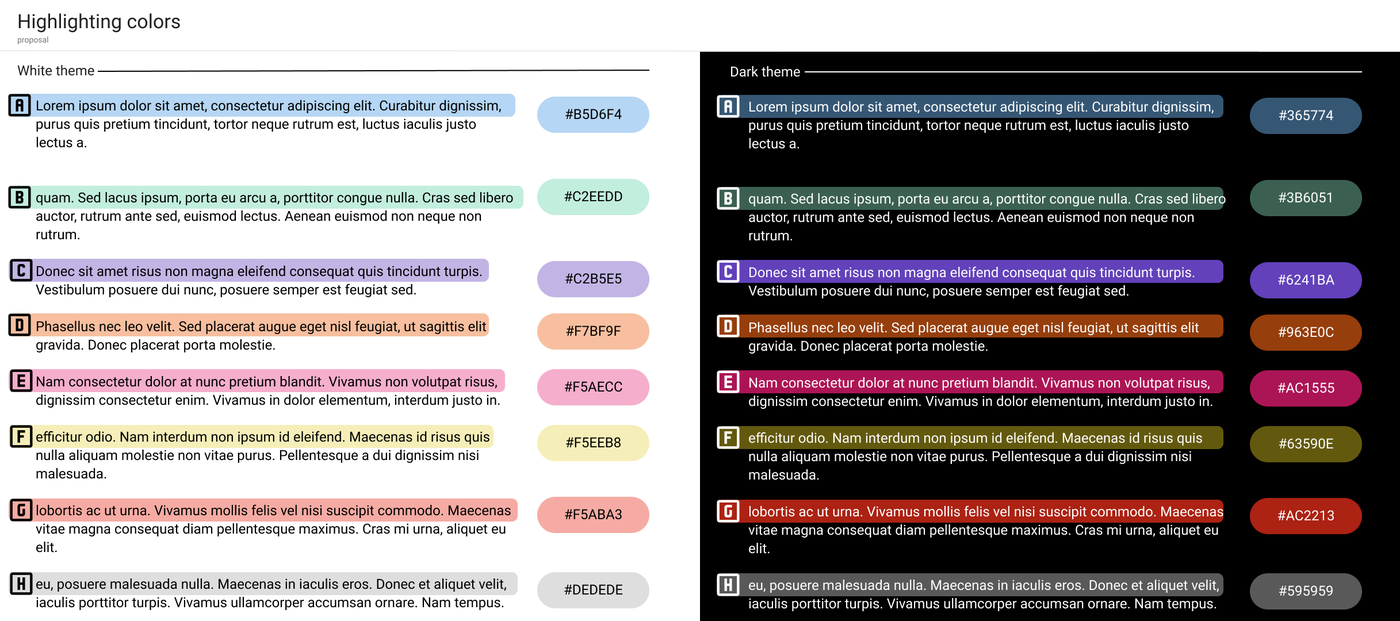The image size is (1400, 621).
Task: Click the 'proposal' subtitle text
Action: pos(33,40)
